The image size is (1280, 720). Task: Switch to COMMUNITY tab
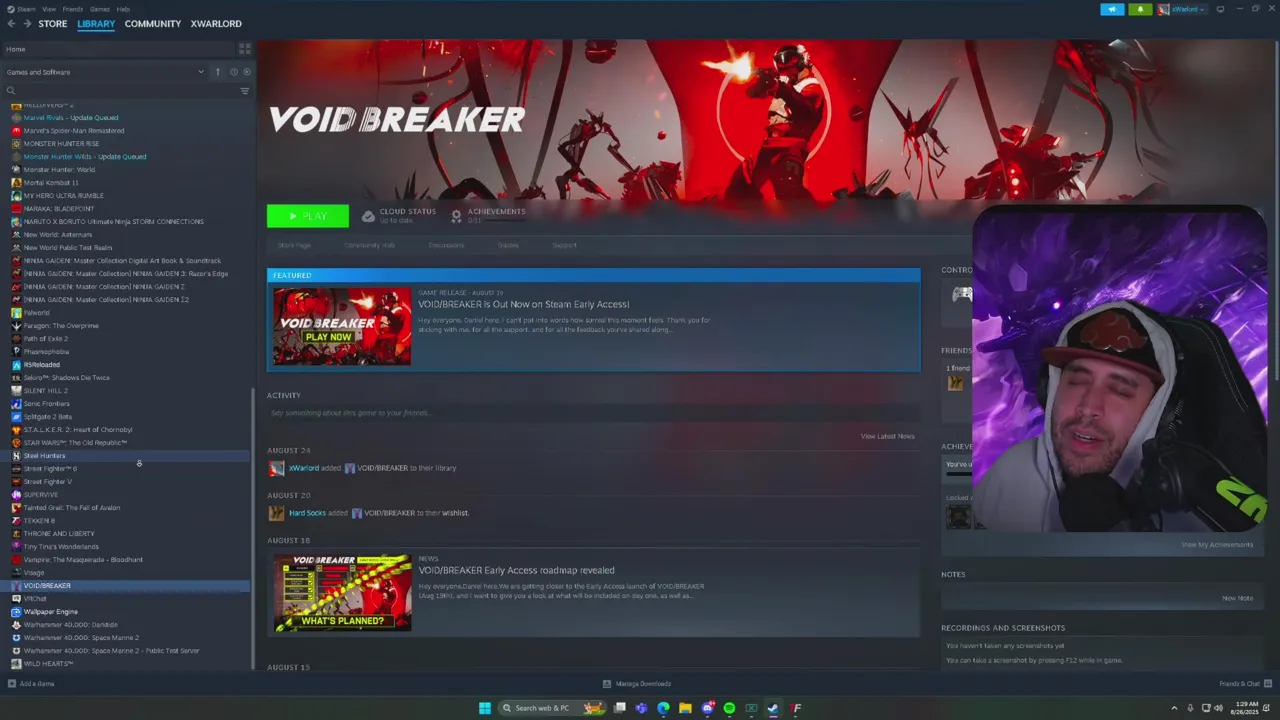(x=153, y=23)
